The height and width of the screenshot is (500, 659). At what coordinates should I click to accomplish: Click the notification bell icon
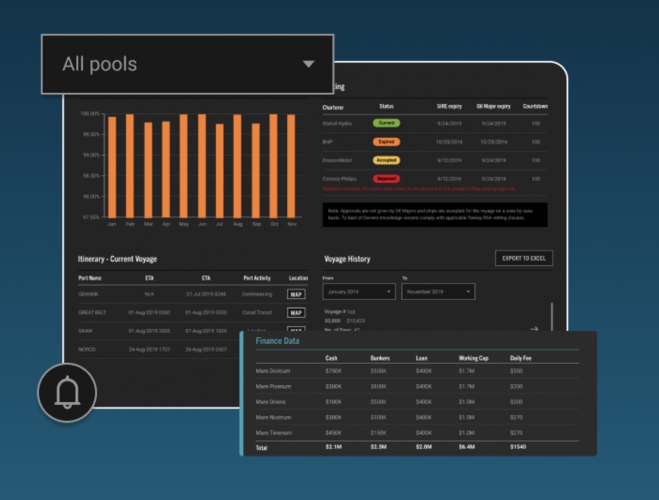coord(67,393)
